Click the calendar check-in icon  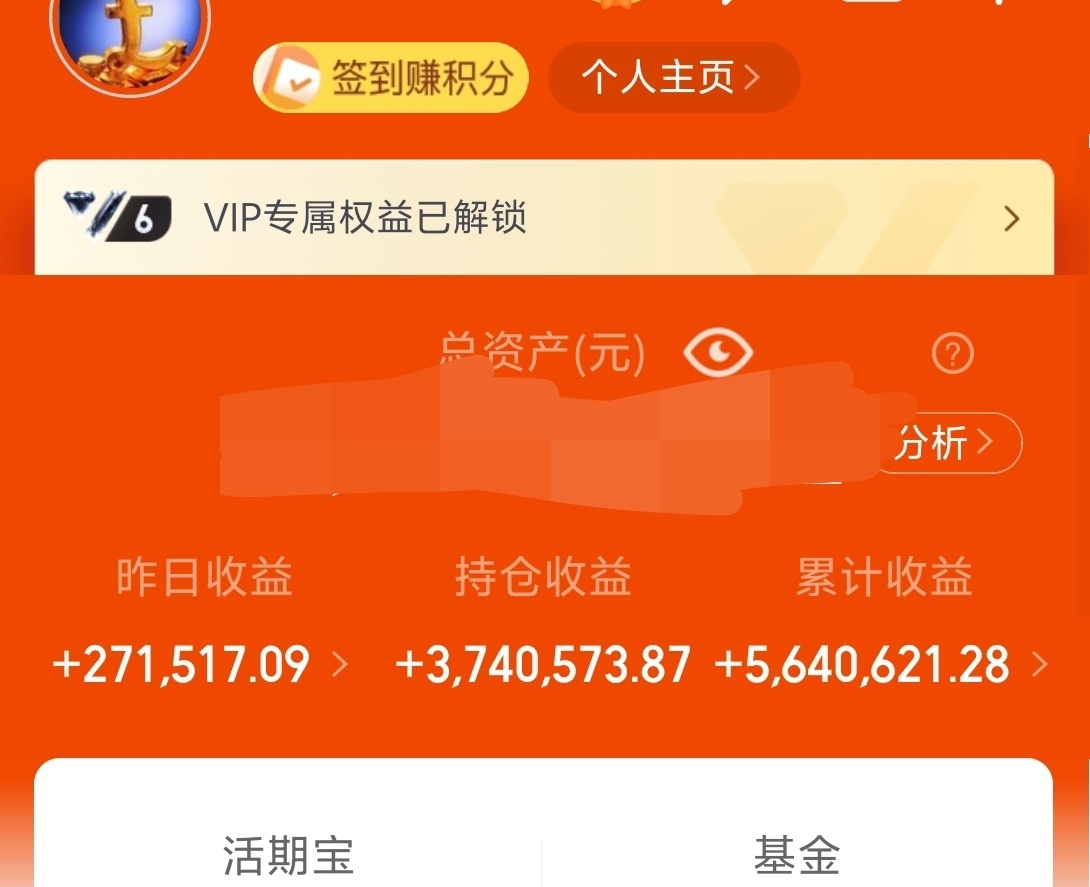click(292, 77)
